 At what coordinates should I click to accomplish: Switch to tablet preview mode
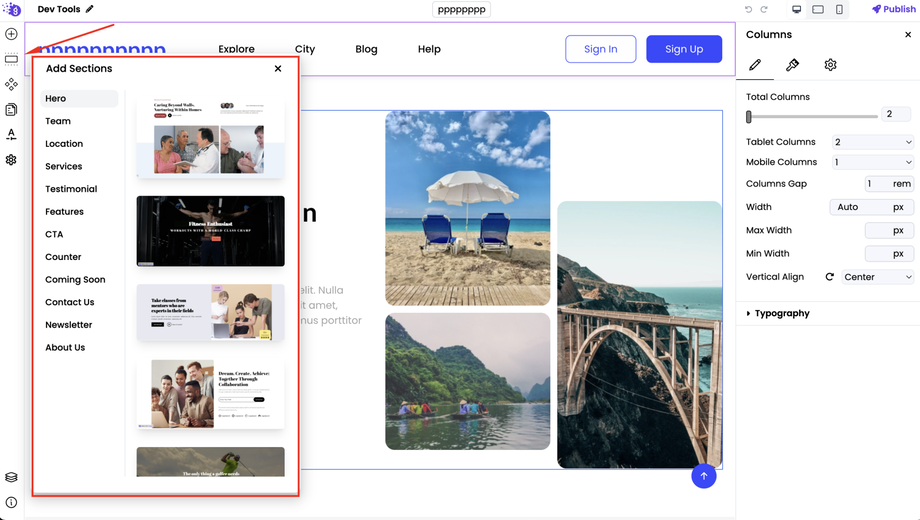click(x=817, y=9)
